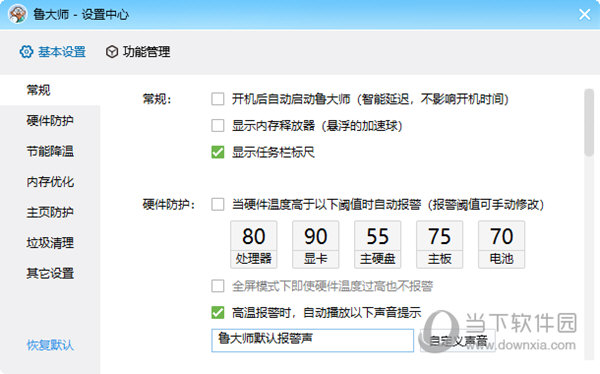Open the 功能管理 tab
This screenshot has width=600, height=374.
pos(138,52)
